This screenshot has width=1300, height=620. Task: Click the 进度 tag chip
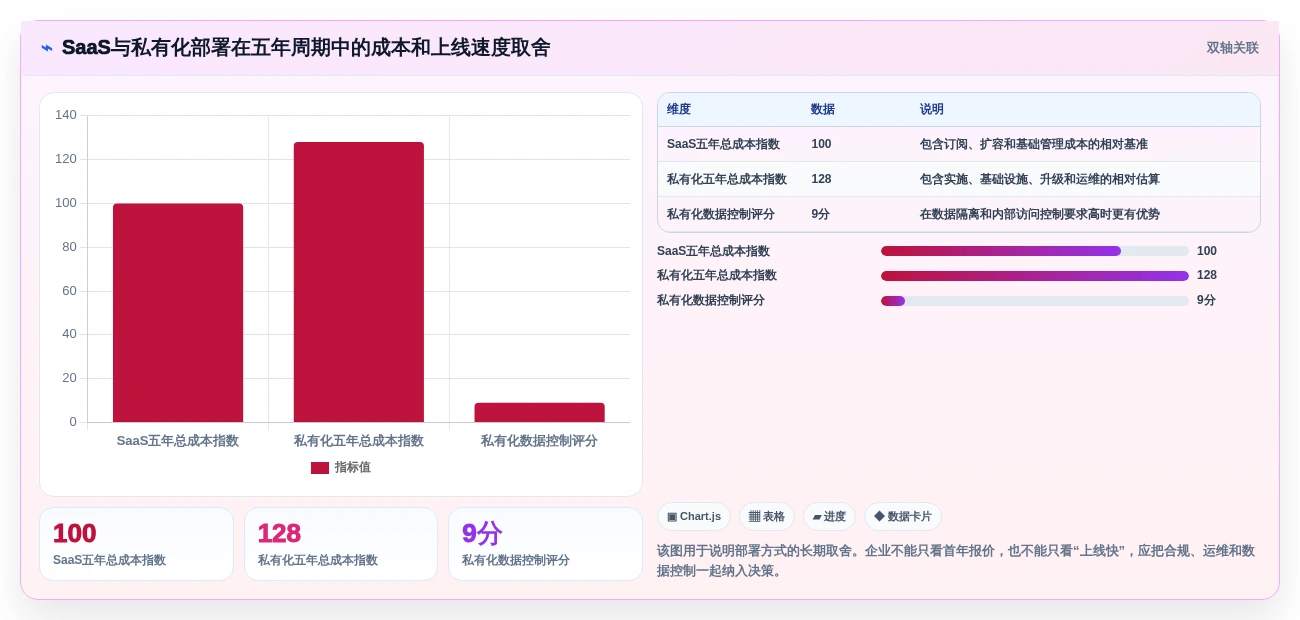pyautogui.click(x=829, y=517)
